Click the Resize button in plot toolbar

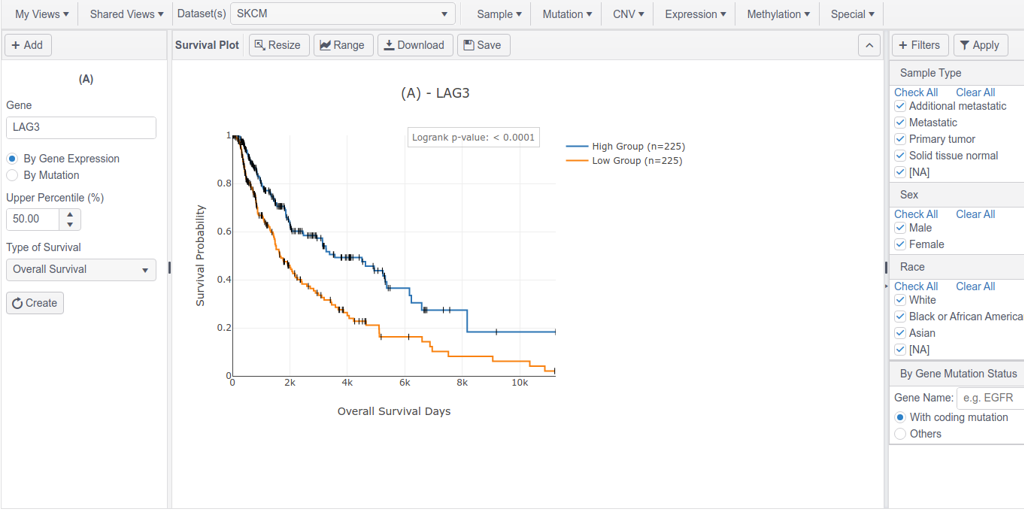click(277, 45)
